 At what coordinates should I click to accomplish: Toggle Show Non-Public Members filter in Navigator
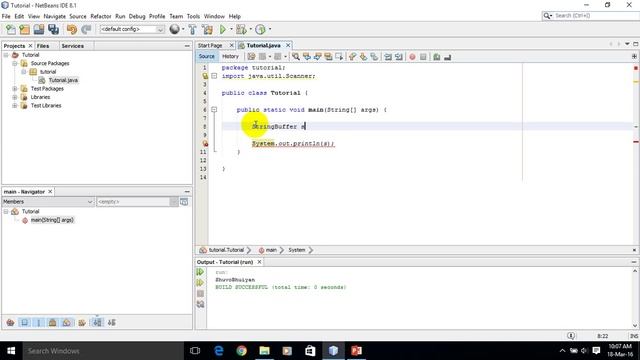click(x=53, y=323)
